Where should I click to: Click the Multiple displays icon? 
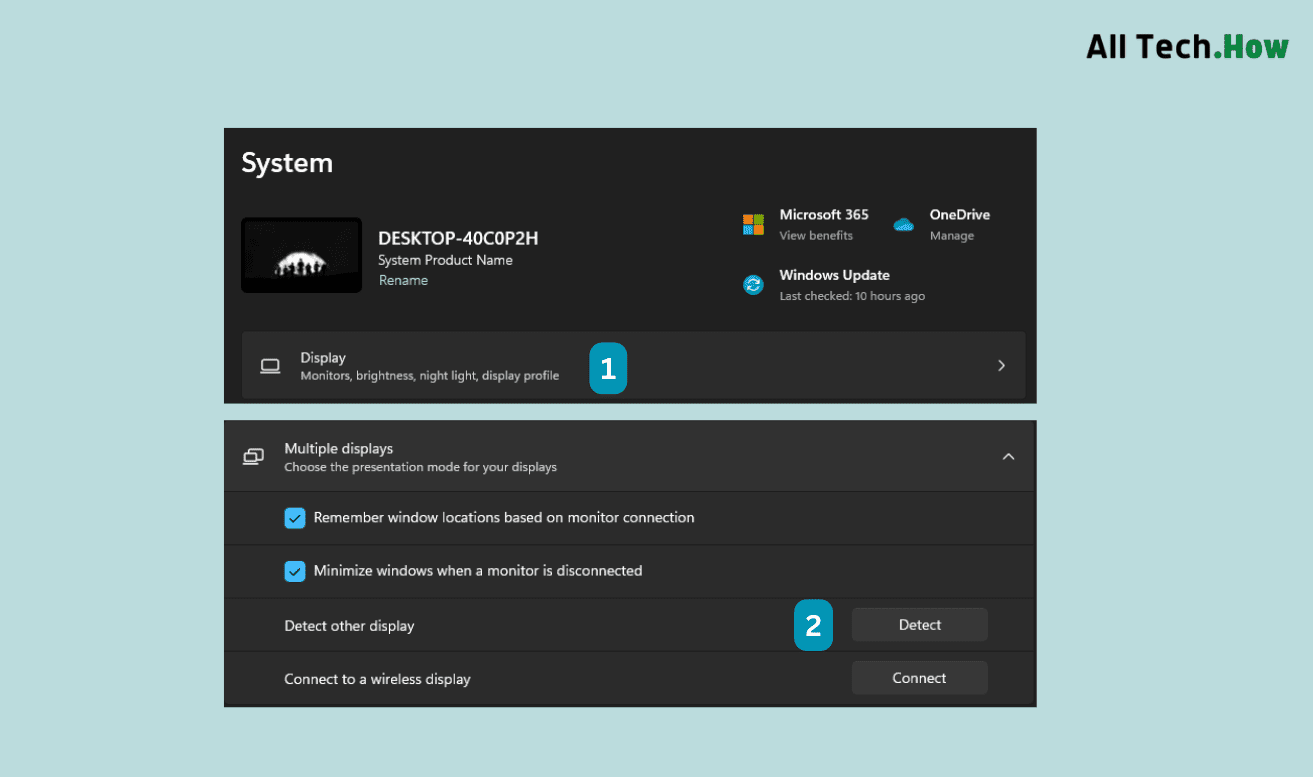pyautogui.click(x=254, y=457)
